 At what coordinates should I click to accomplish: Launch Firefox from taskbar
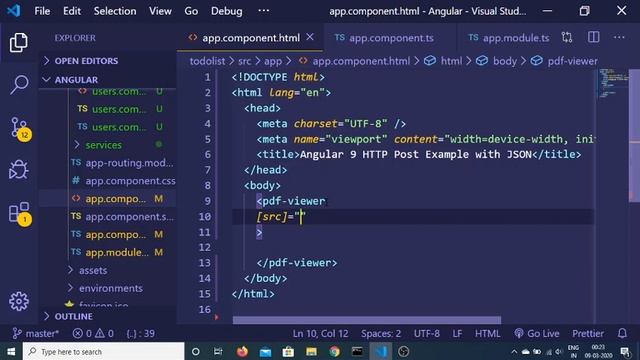pyautogui.click(x=242, y=351)
